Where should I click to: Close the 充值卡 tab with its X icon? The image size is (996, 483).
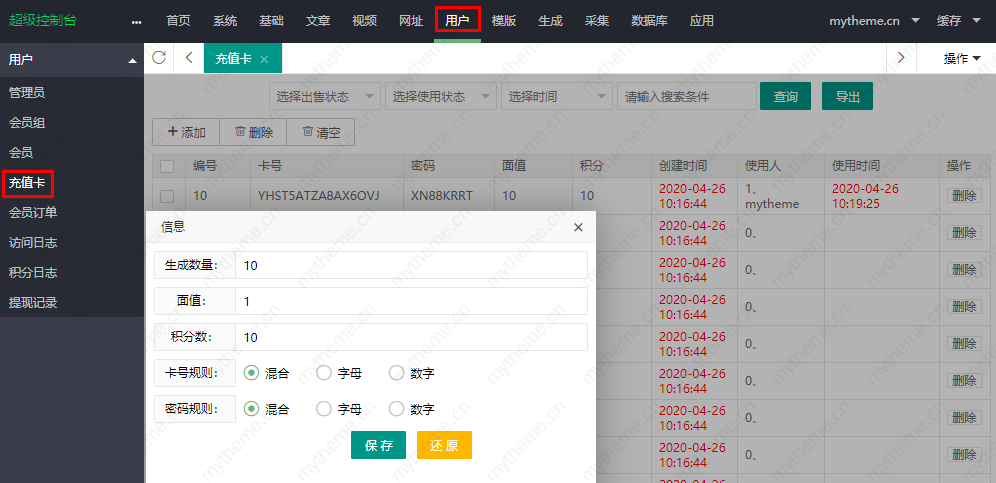point(264,59)
